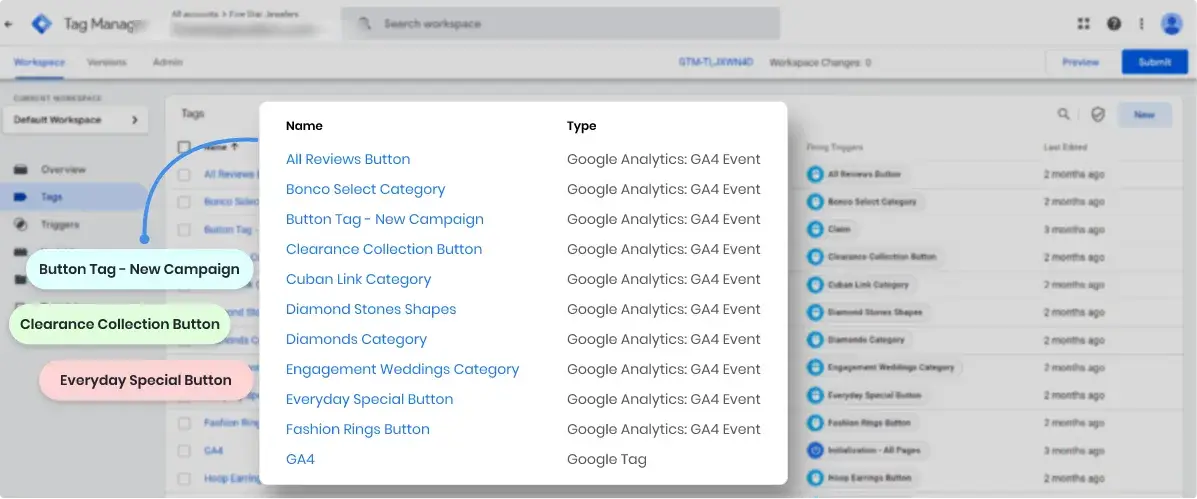Click the Firing Triggers column header

pos(834,146)
